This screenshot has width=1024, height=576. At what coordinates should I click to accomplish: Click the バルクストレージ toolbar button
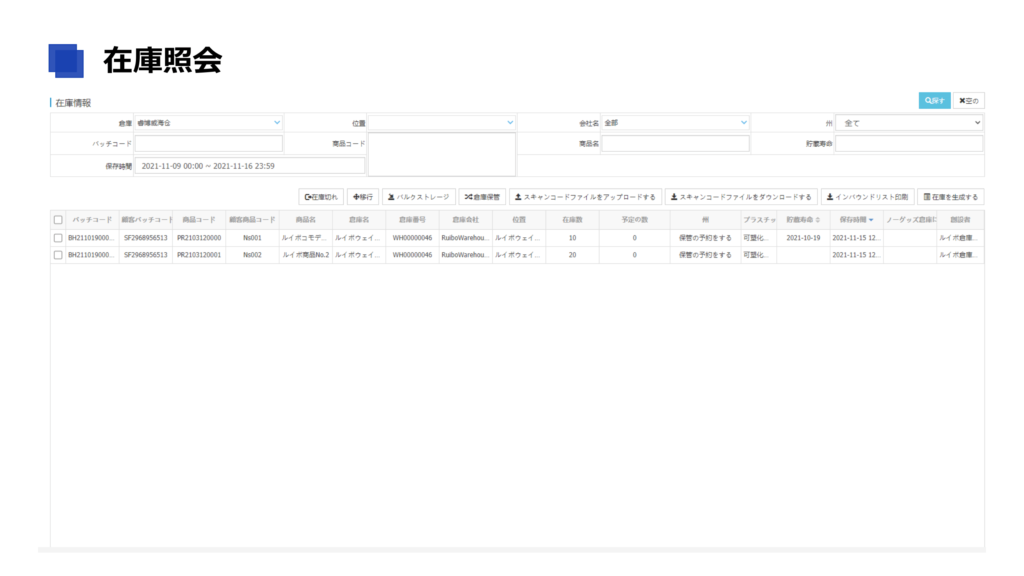(419, 197)
